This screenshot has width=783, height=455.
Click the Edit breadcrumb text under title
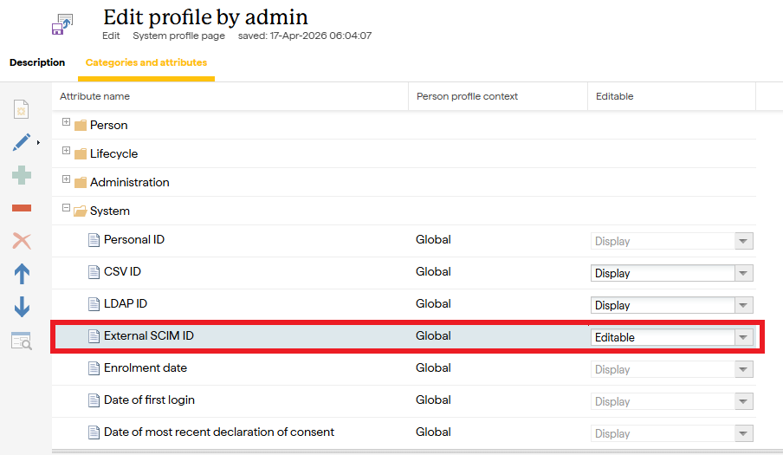click(111, 36)
